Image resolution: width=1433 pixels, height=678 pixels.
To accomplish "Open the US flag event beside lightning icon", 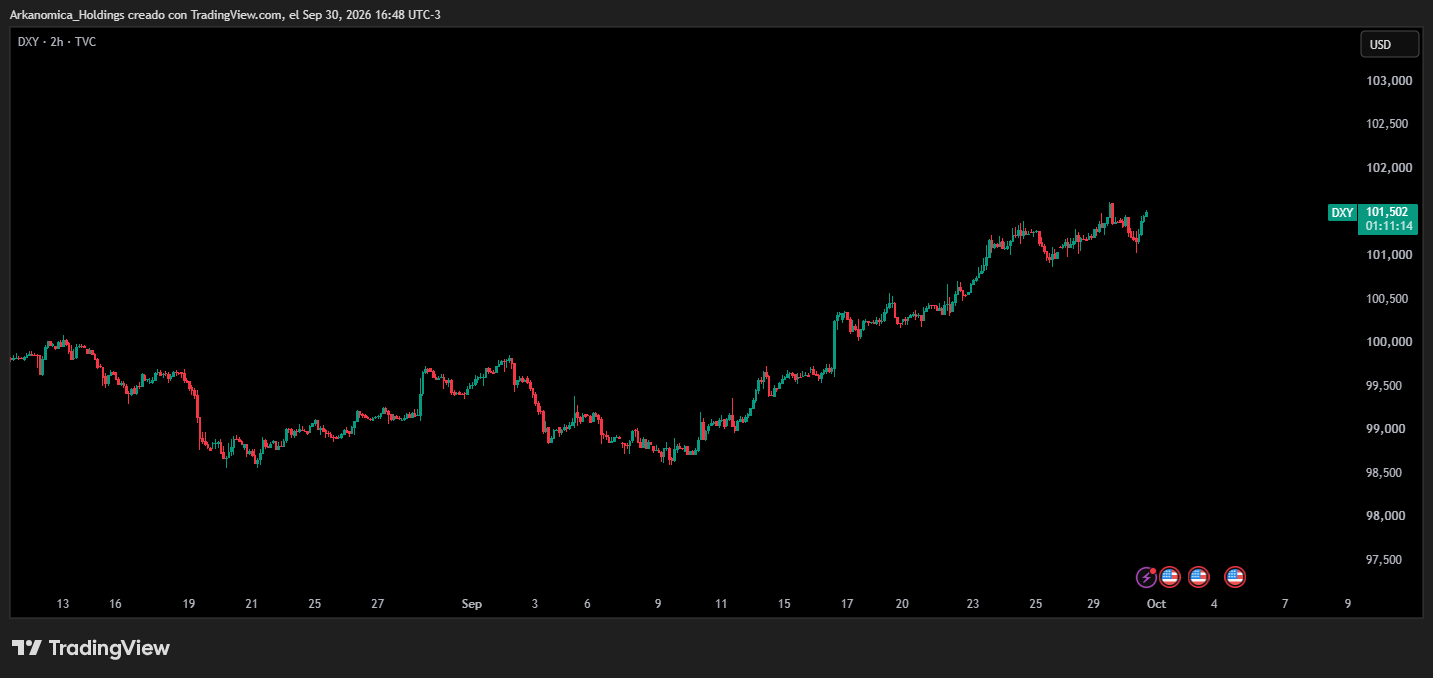I will pyautogui.click(x=1170, y=577).
